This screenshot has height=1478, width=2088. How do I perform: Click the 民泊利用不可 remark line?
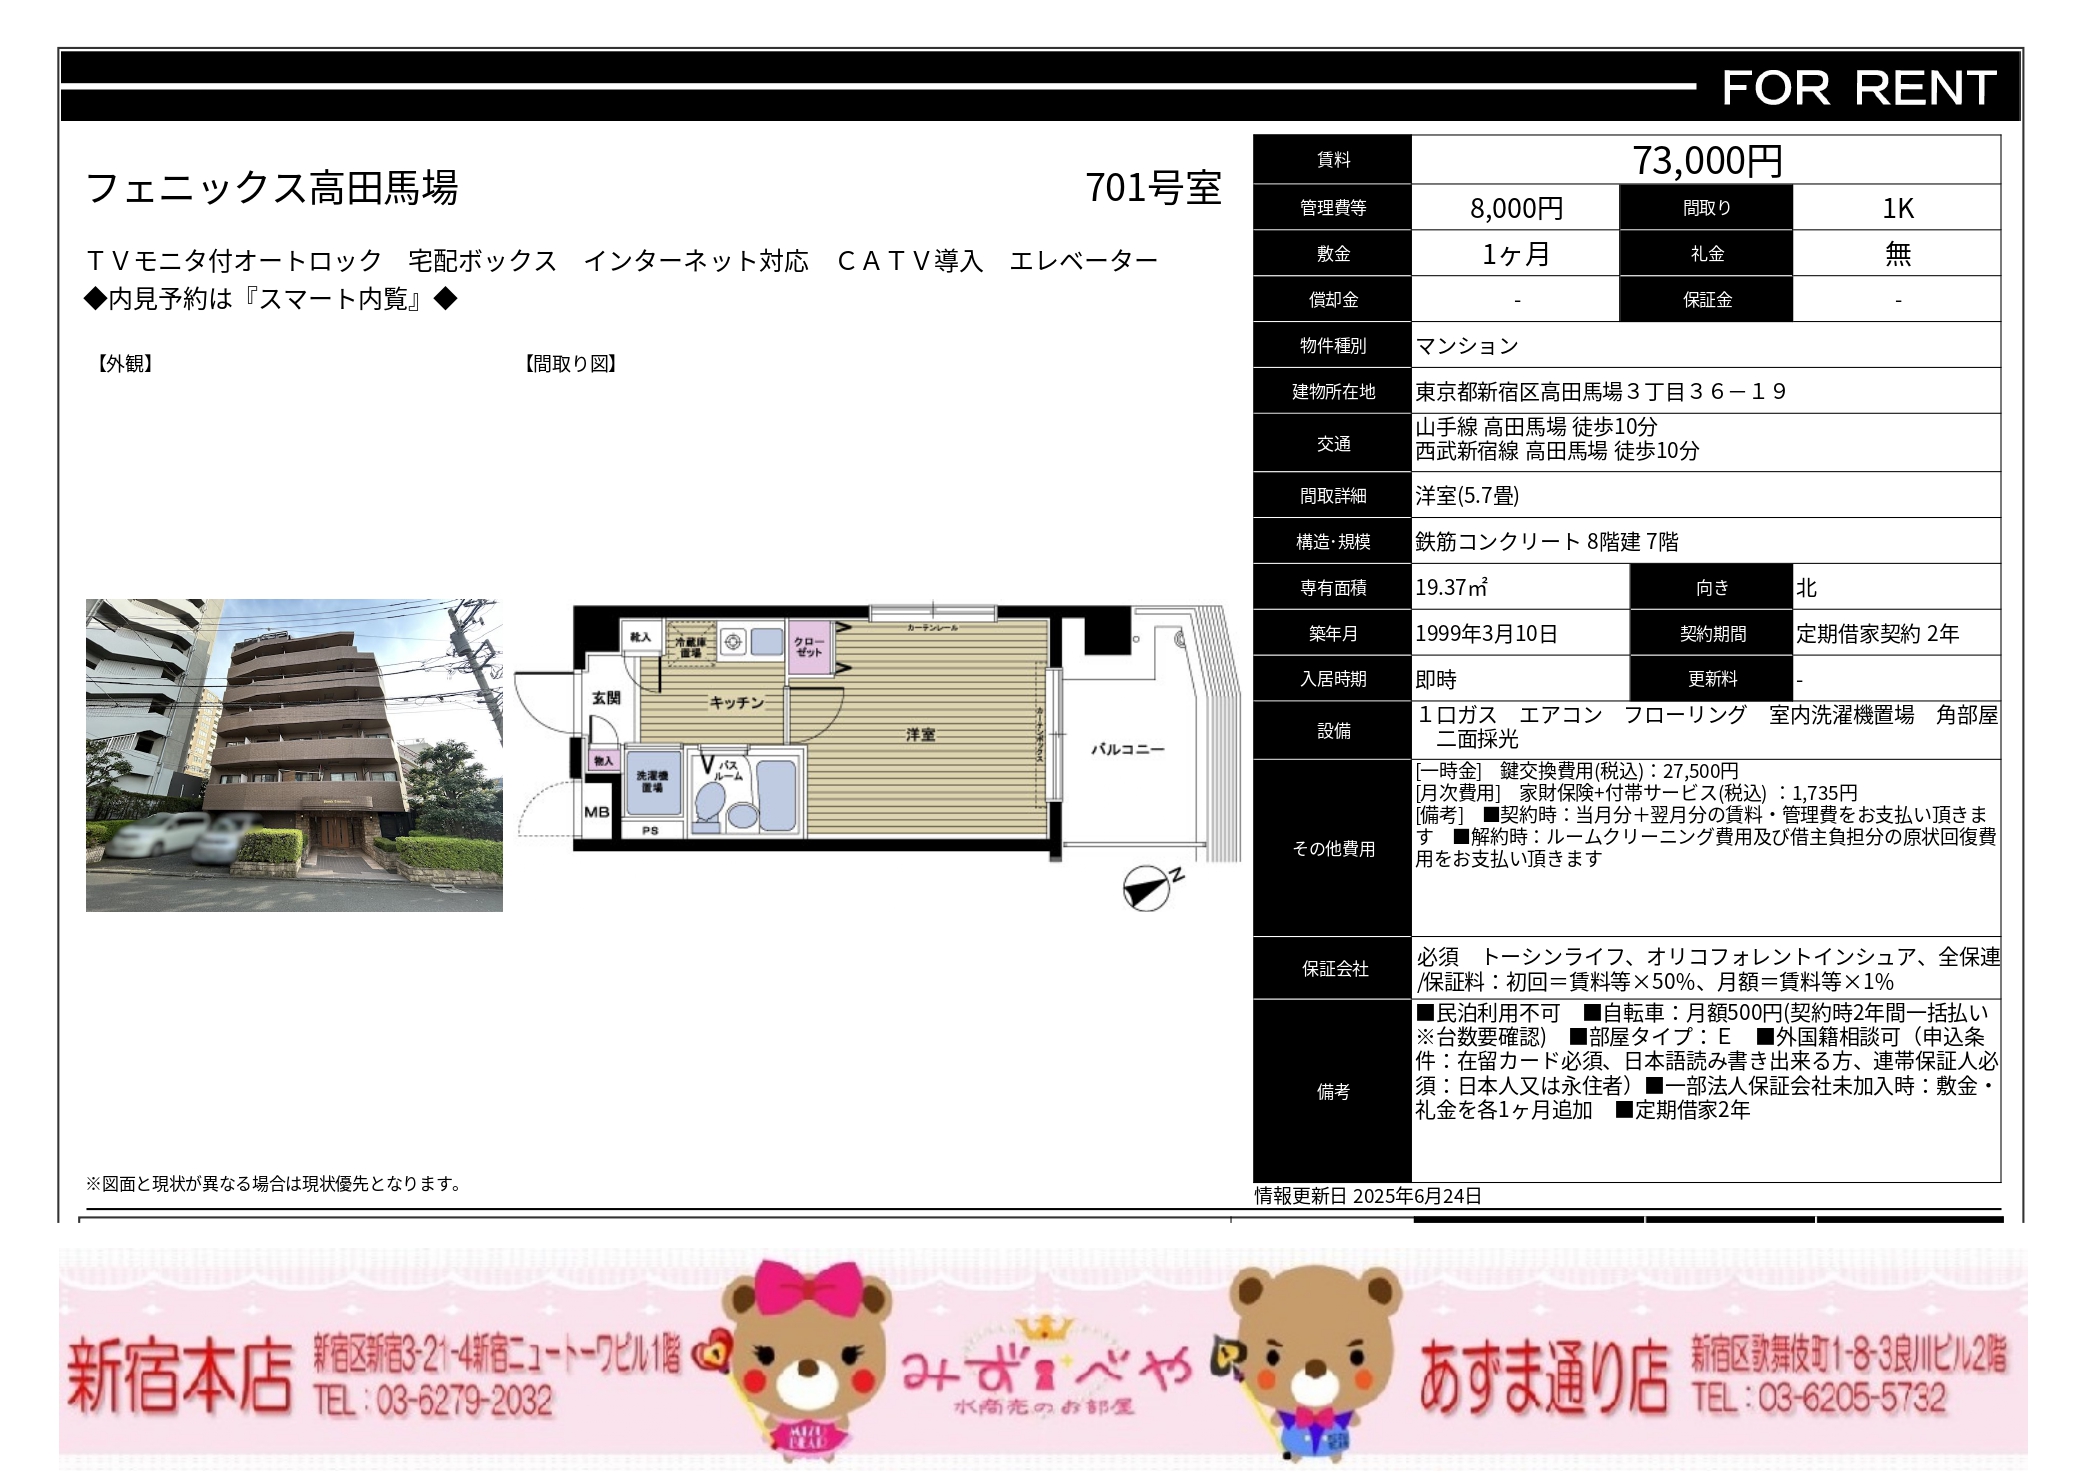click(x=1487, y=1013)
